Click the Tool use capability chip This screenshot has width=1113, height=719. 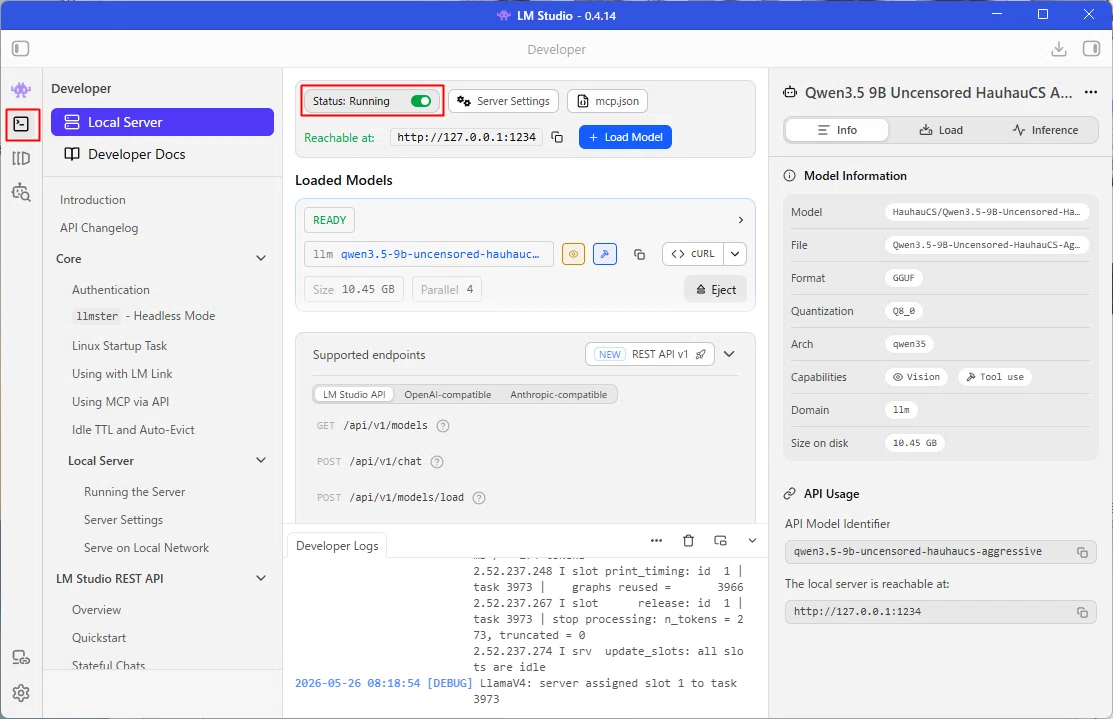coord(994,377)
